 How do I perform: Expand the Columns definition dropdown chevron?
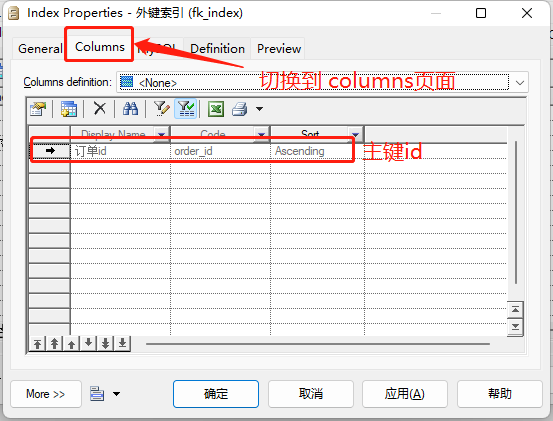point(520,83)
